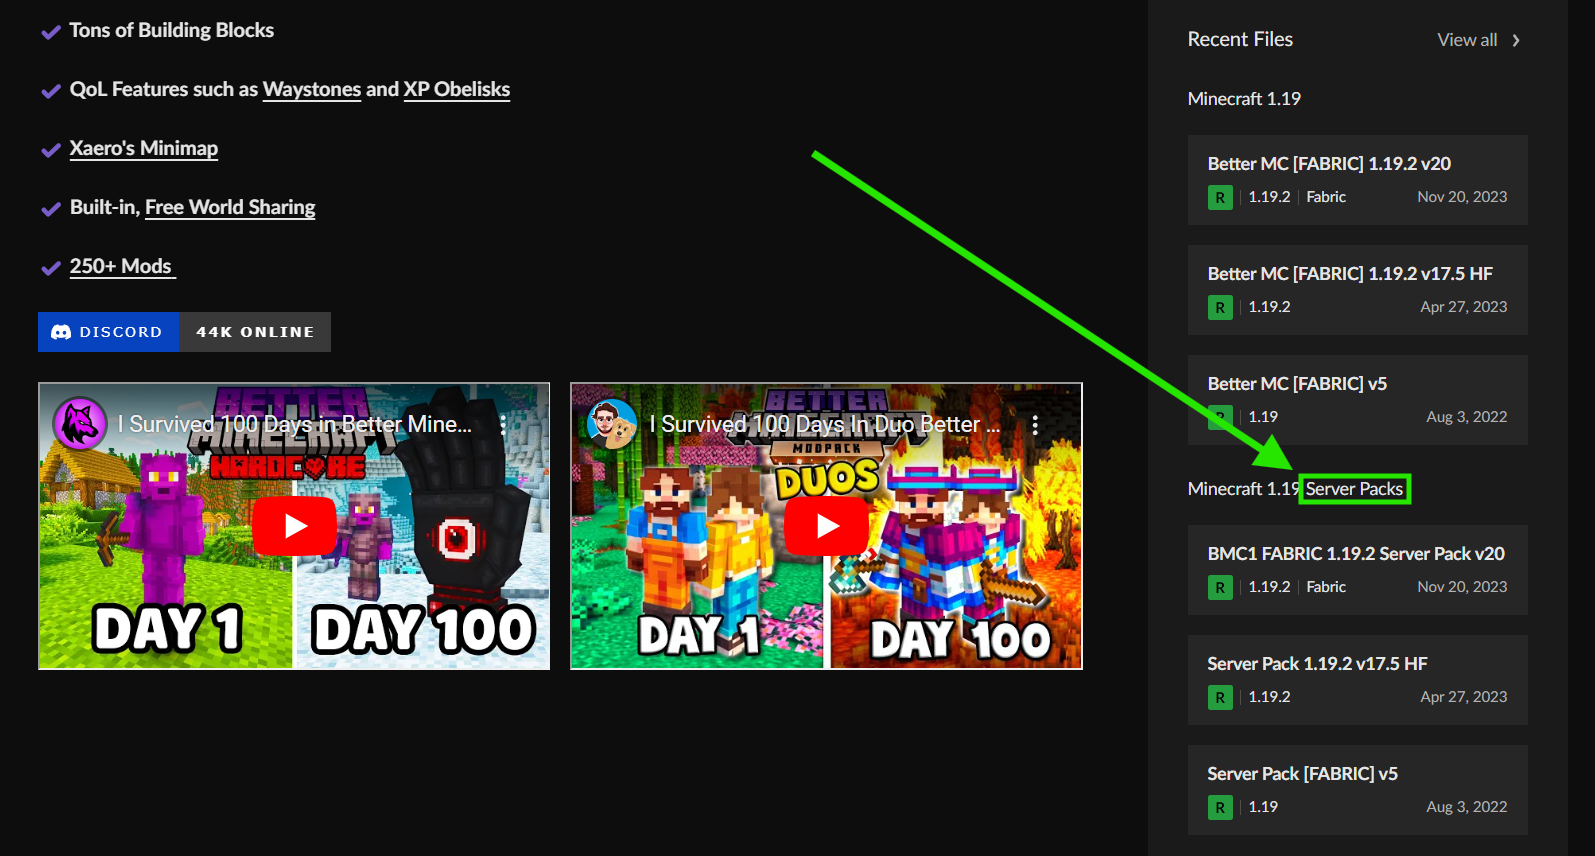Image resolution: width=1595 pixels, height=856 pixels.
Task: Open the XP Obelisks link
Action: coord(456,90)
